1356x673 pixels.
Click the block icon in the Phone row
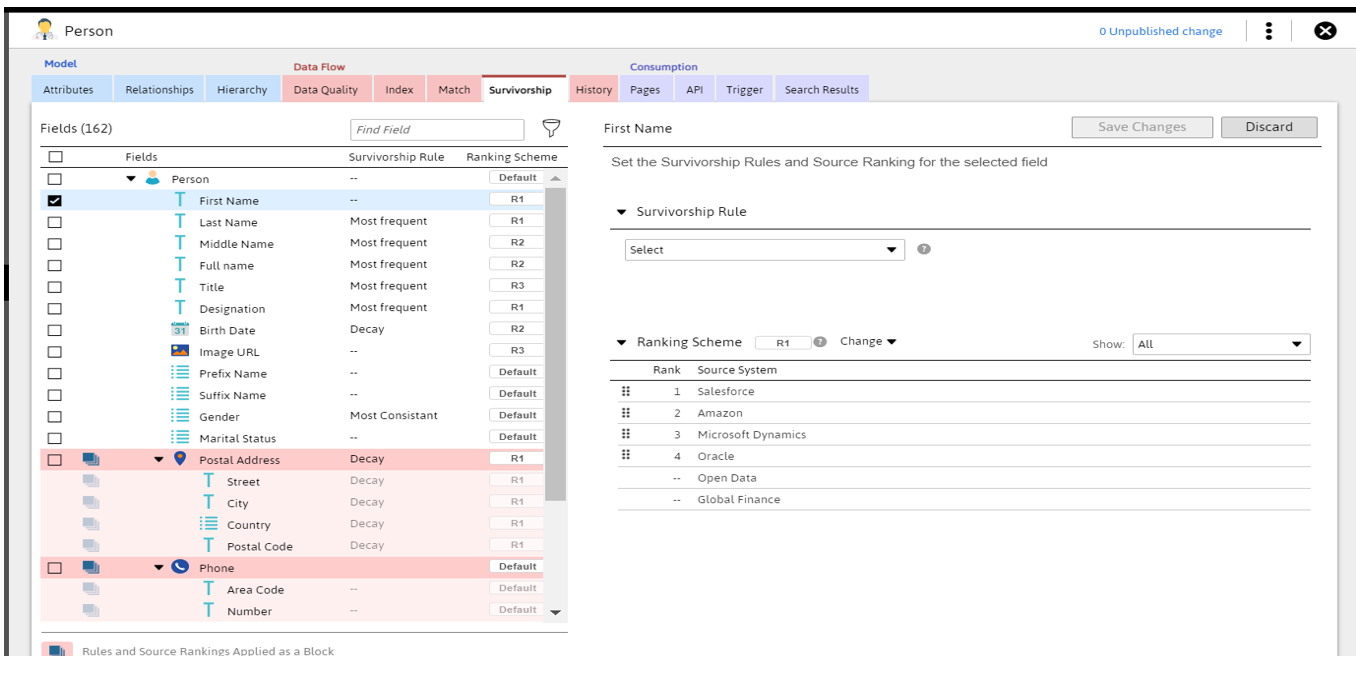pos(91,567)
